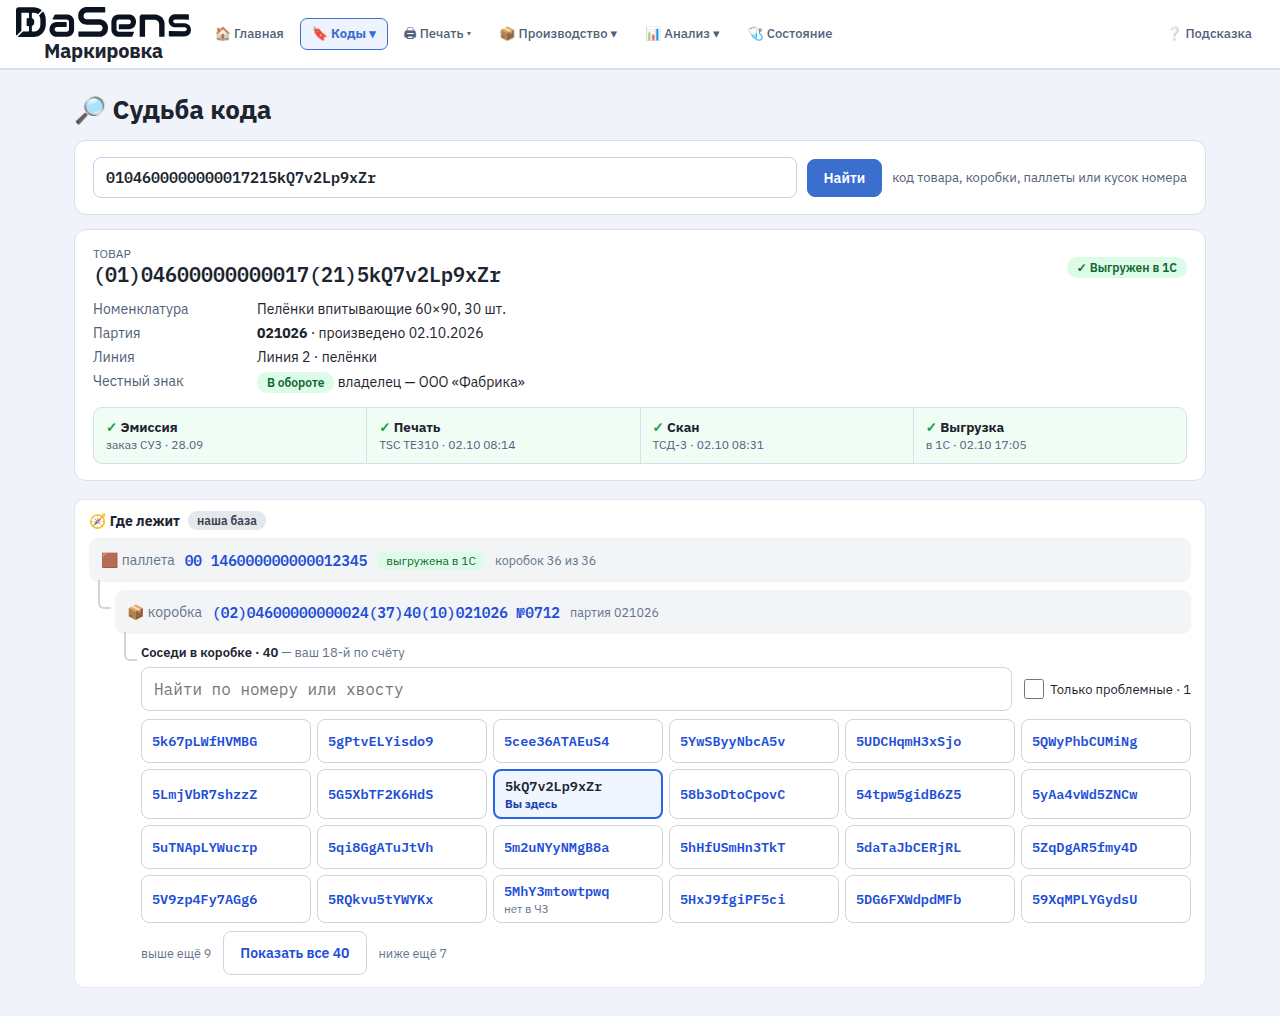Open neighbor code 5LmjVbR7shzzZ

[x=226, y=794]
